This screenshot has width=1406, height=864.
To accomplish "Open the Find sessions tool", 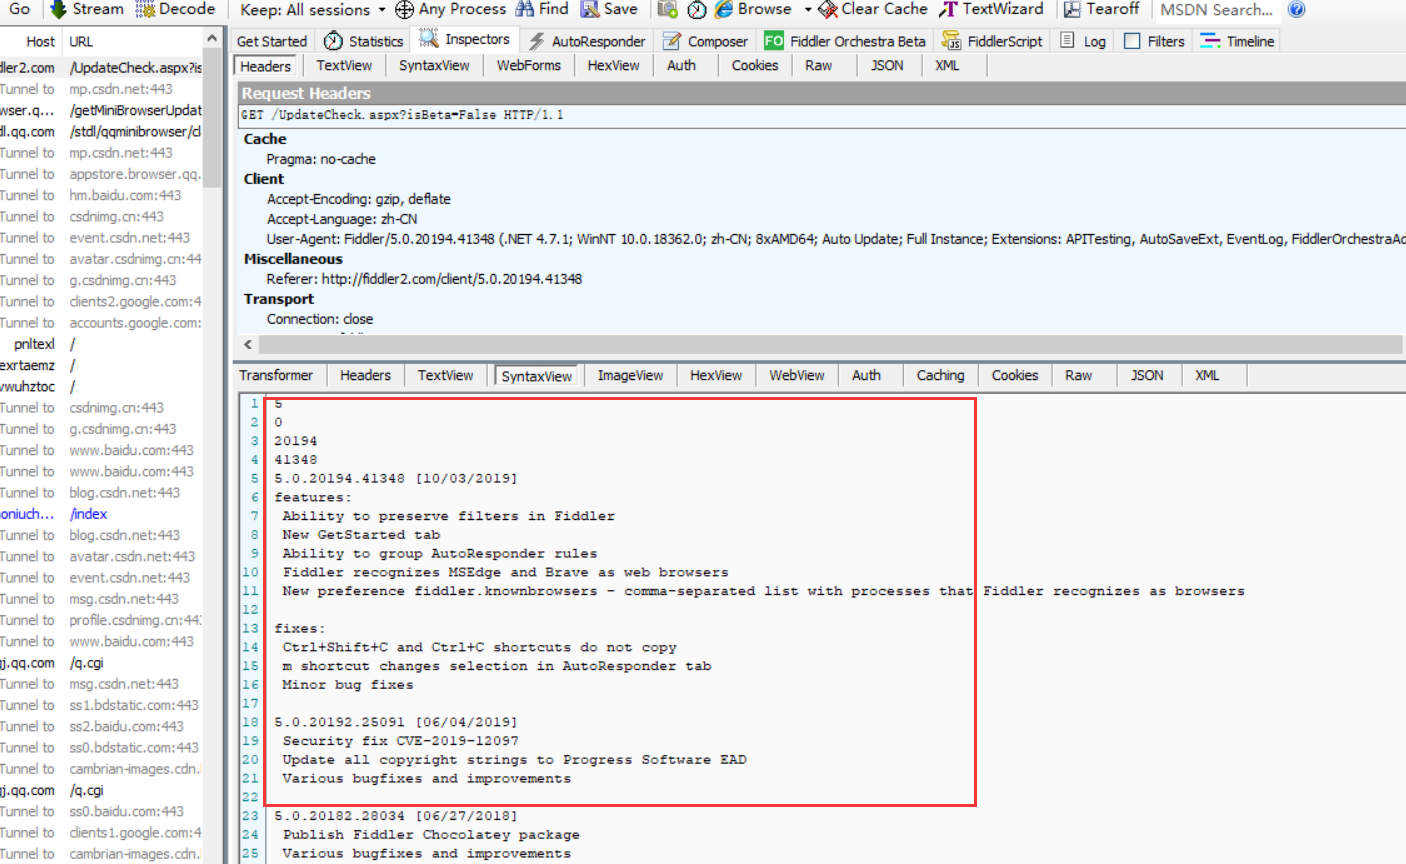I will click(x=541, y=9).
